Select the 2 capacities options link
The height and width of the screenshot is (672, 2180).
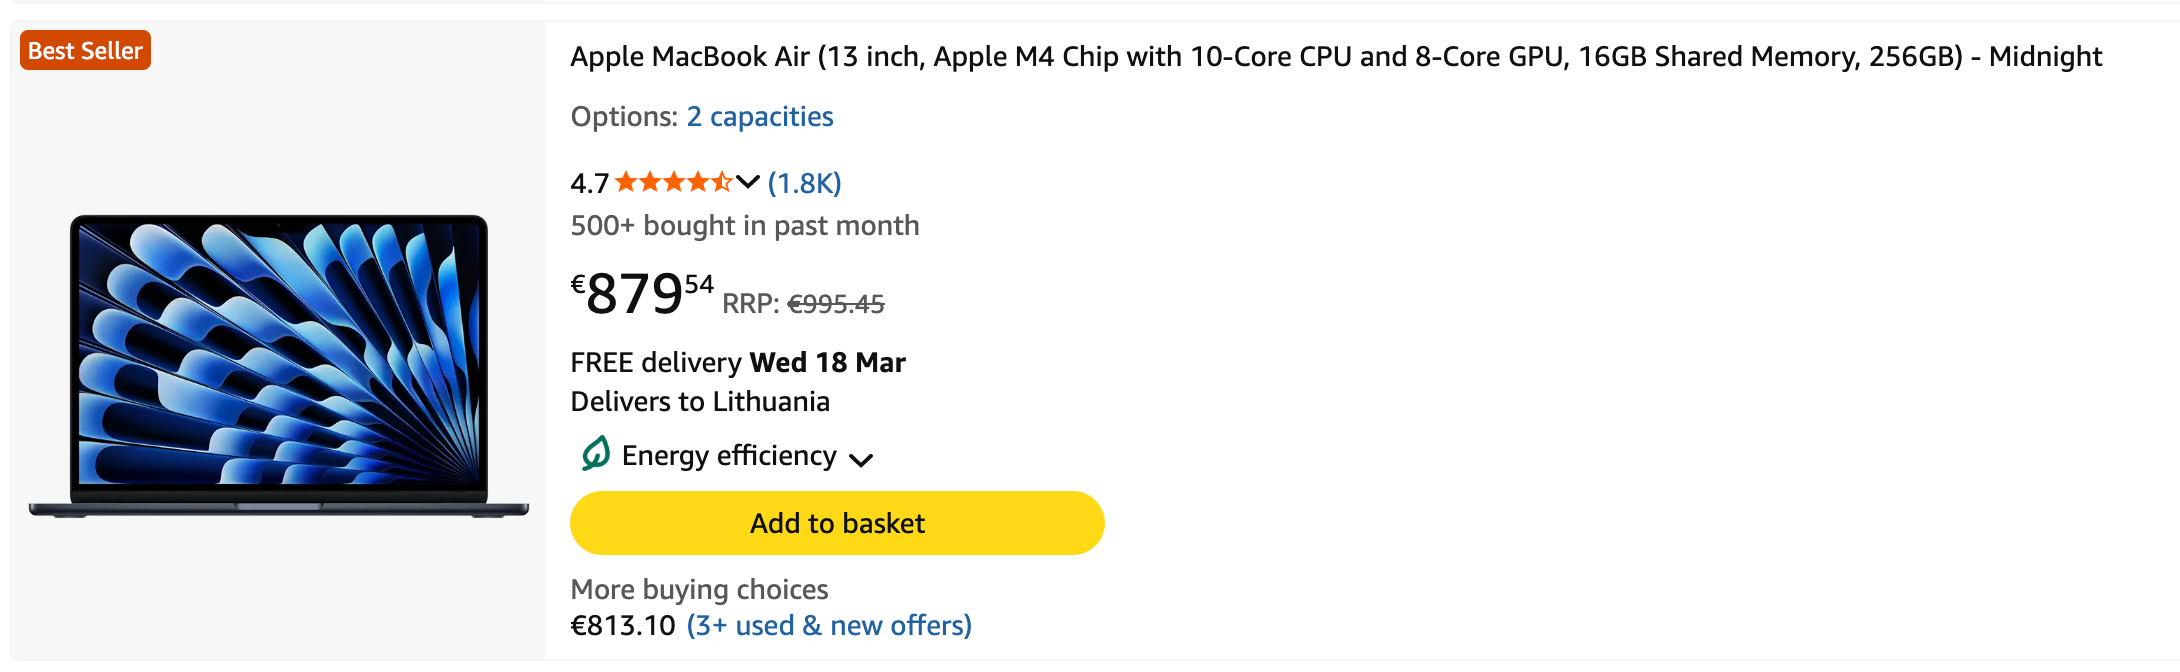point(759,117)
